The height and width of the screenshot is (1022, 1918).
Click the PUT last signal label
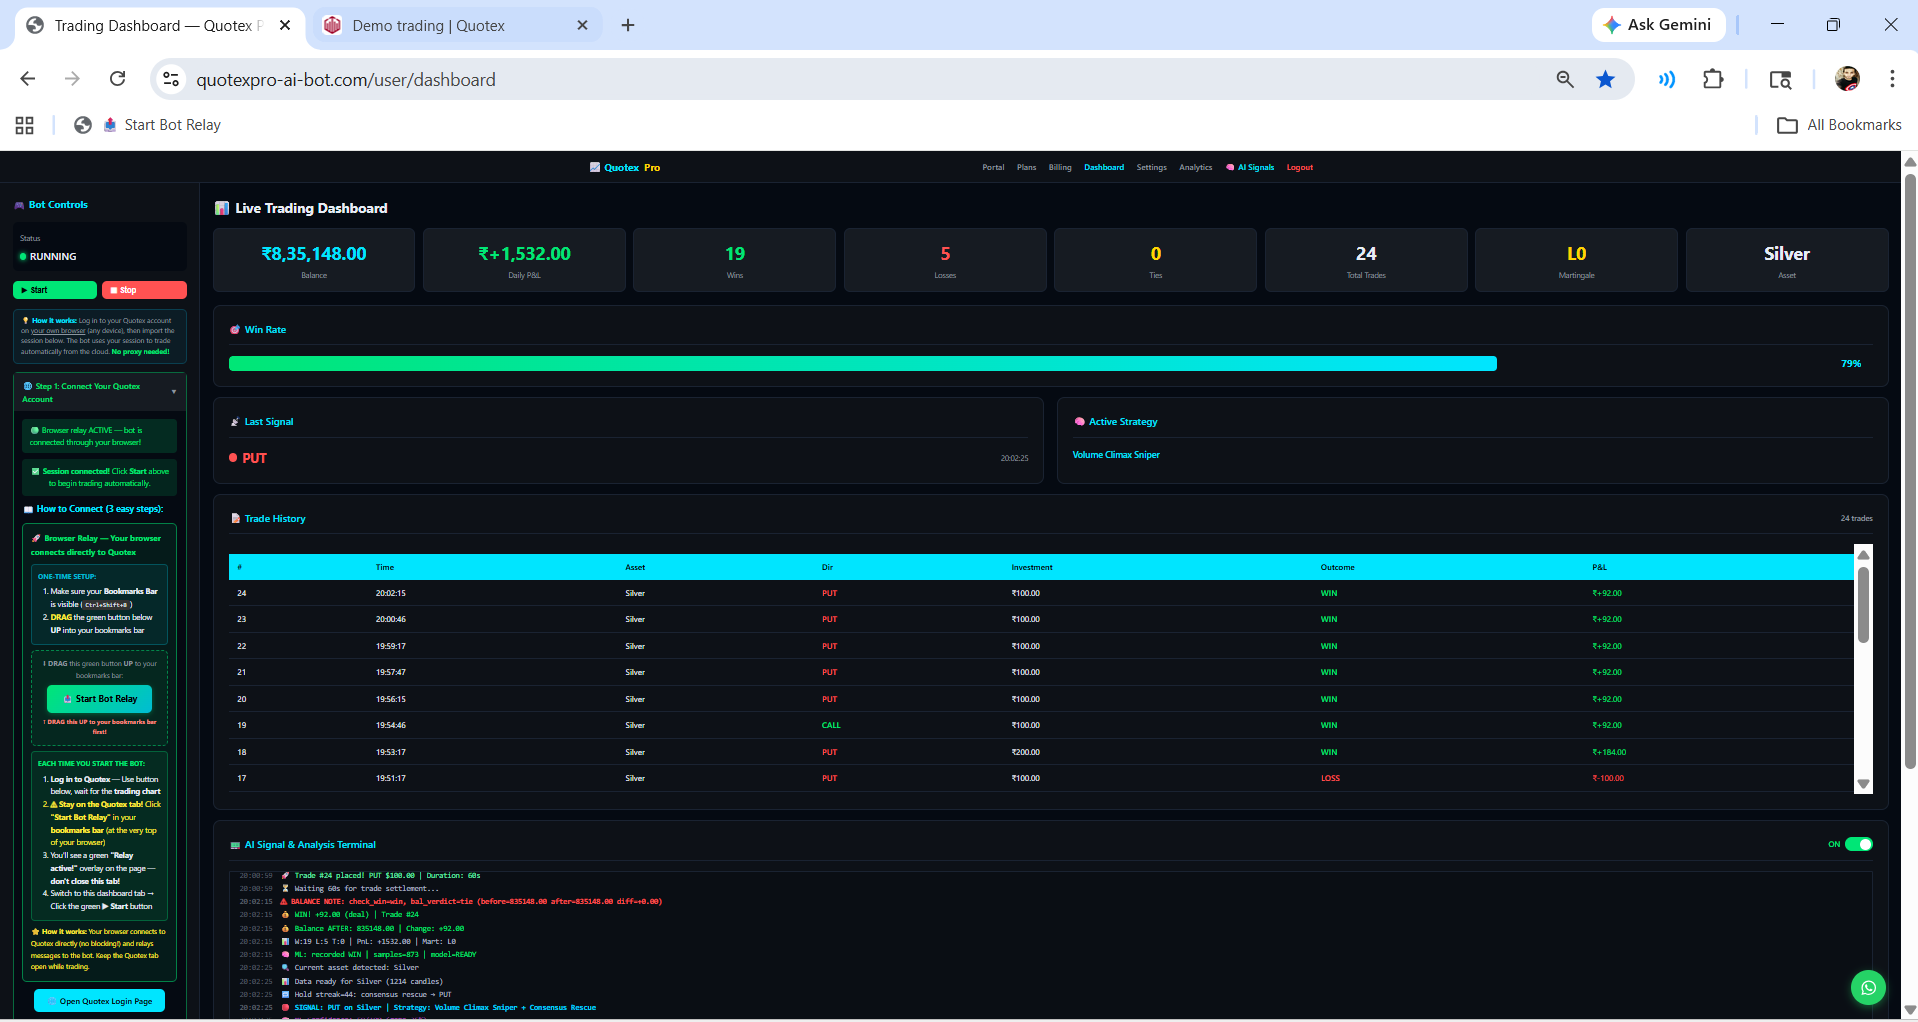254,458
